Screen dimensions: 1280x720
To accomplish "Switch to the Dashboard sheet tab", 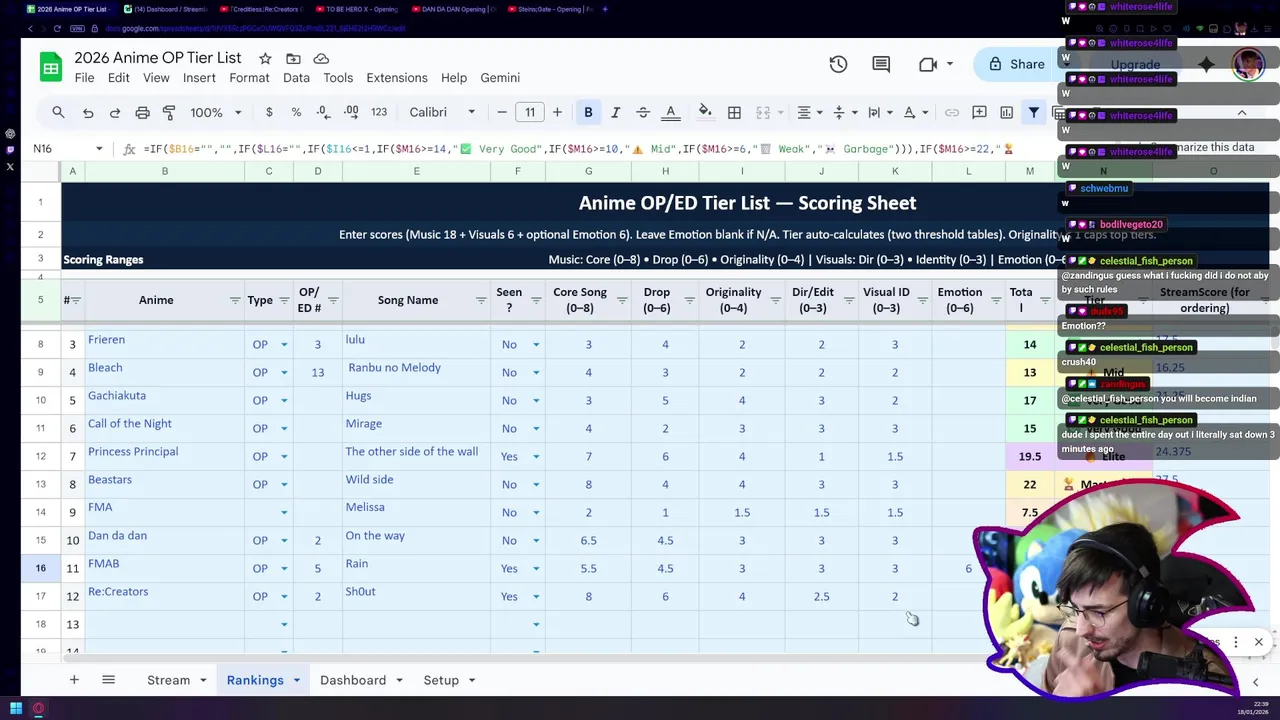I will (353, 680).
